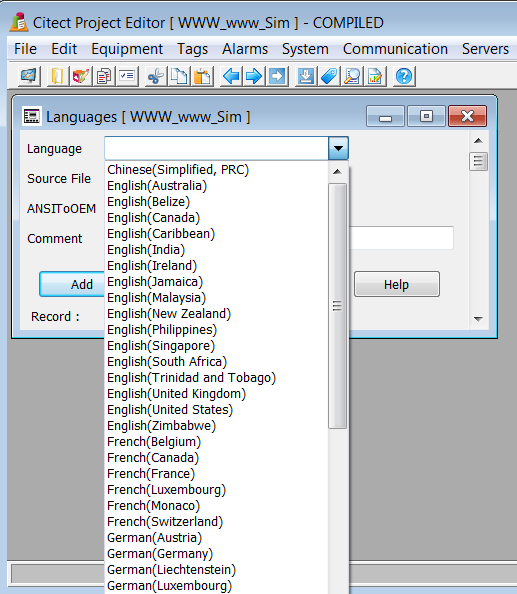This screenshot has height=594, width=517.
Task: Click the Paste clipboard toolbar icon
Action: 202,76
